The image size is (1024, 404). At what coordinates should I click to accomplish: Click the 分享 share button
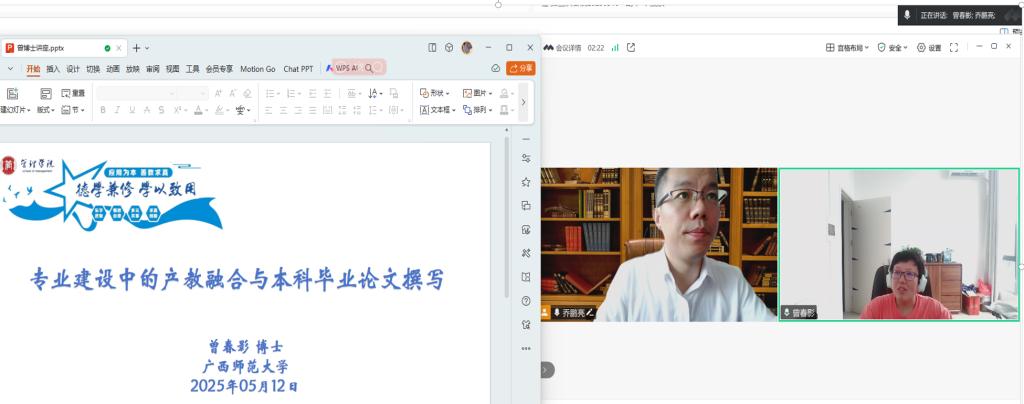pyautogui.click(x=521, y=68)
